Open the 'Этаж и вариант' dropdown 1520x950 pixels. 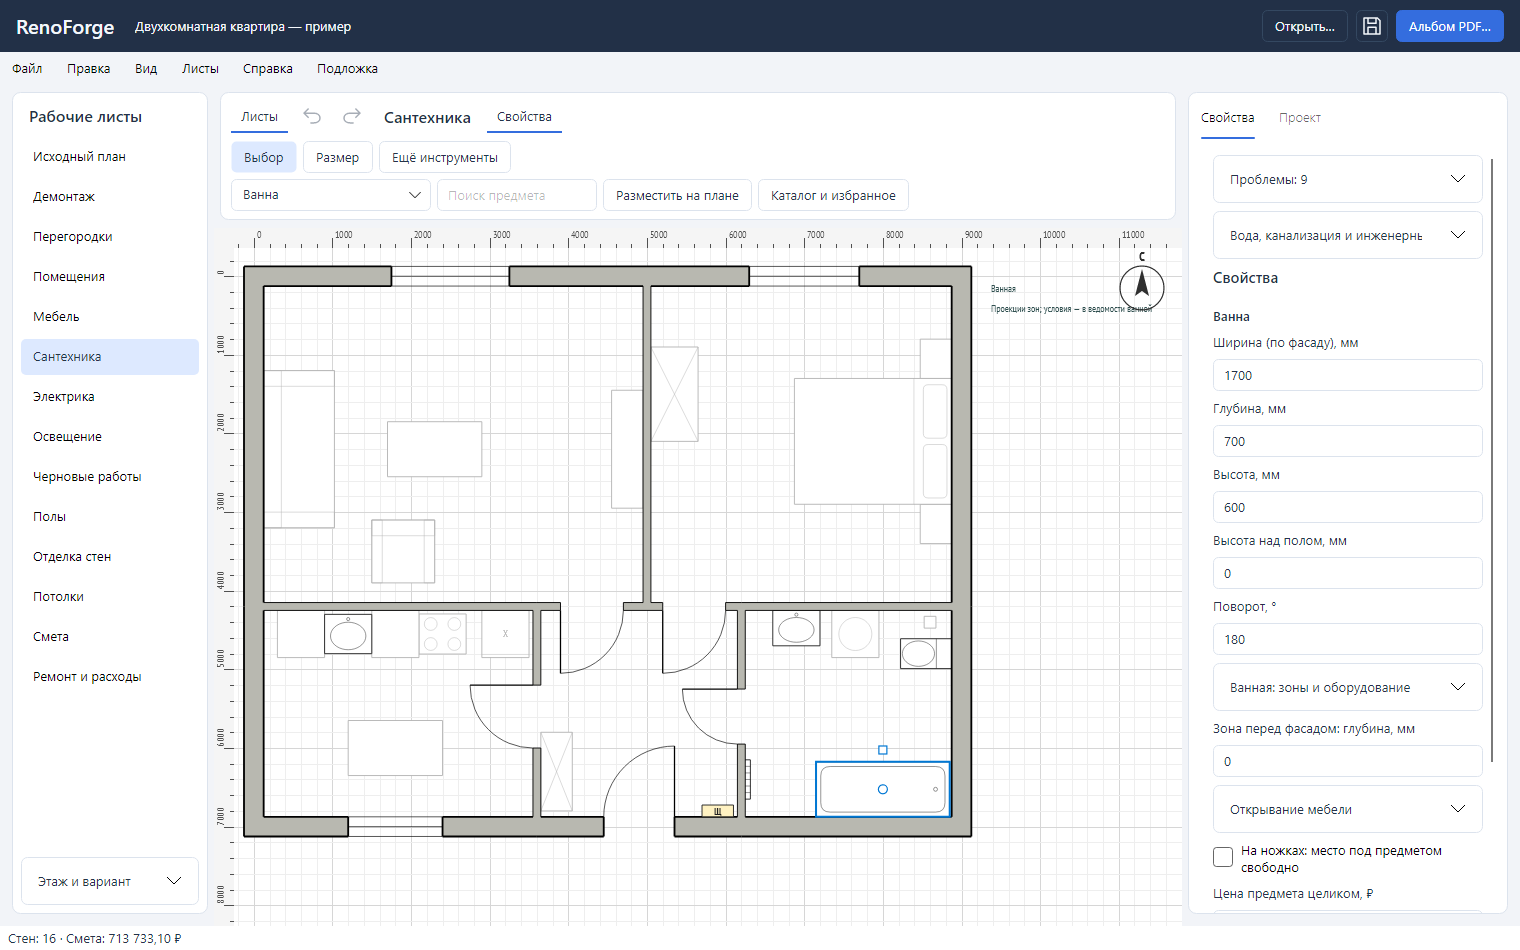pyautogui.click(x=110, y=881)
